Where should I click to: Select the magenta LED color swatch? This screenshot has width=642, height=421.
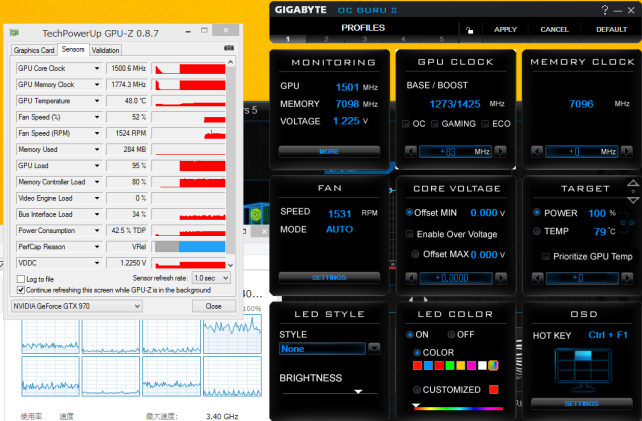[x=472, y=365]
